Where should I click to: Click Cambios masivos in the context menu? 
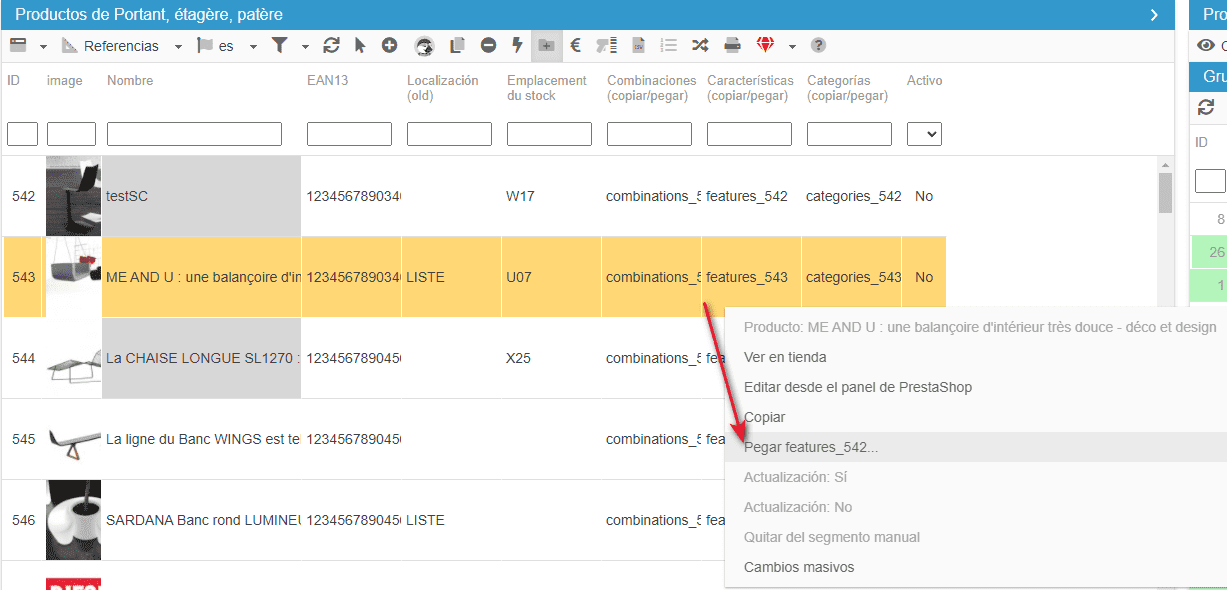[x=799, y=567]
